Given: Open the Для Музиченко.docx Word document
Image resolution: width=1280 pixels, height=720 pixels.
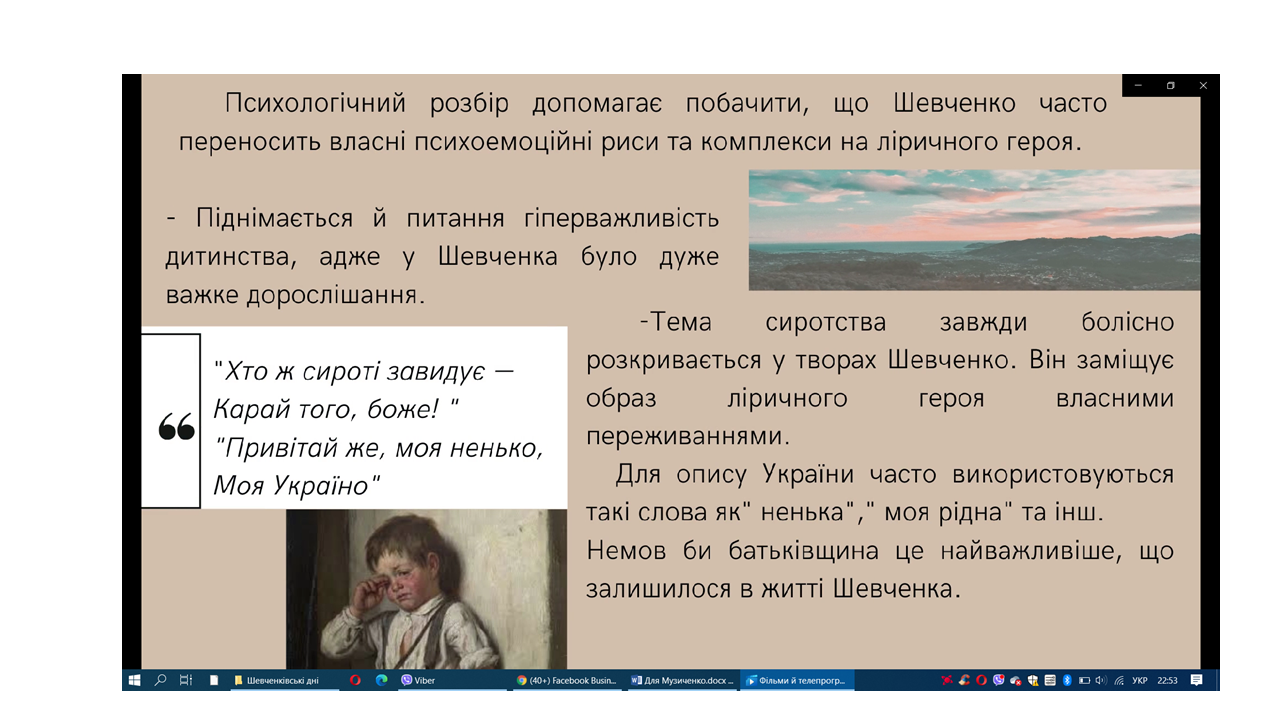Looking at the screenshot, I should tap(683, 680).
